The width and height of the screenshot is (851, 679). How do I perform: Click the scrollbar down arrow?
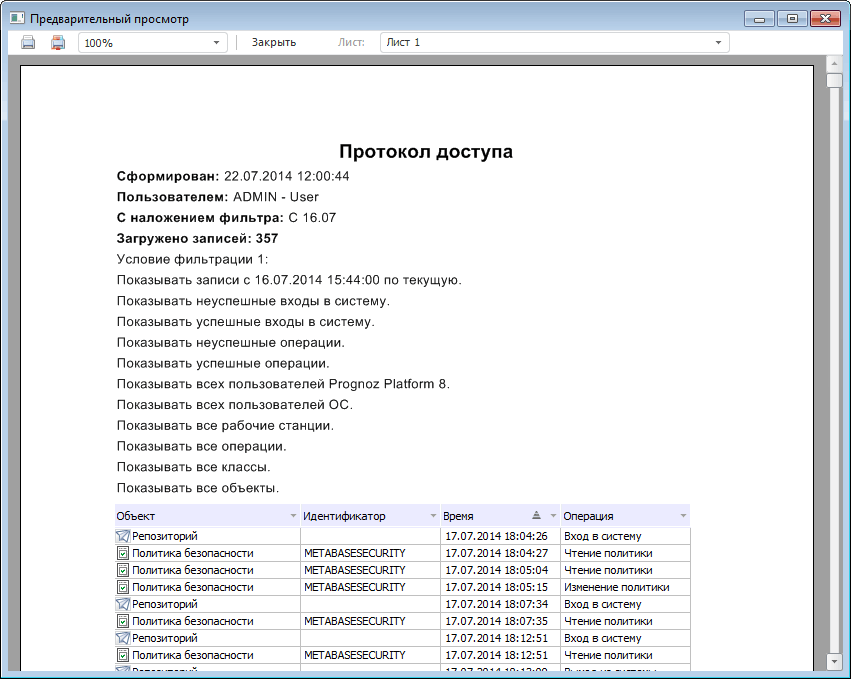835,661
